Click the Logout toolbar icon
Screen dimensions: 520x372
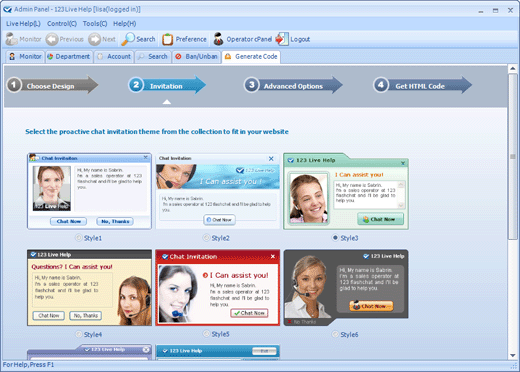tap(282, 39)
